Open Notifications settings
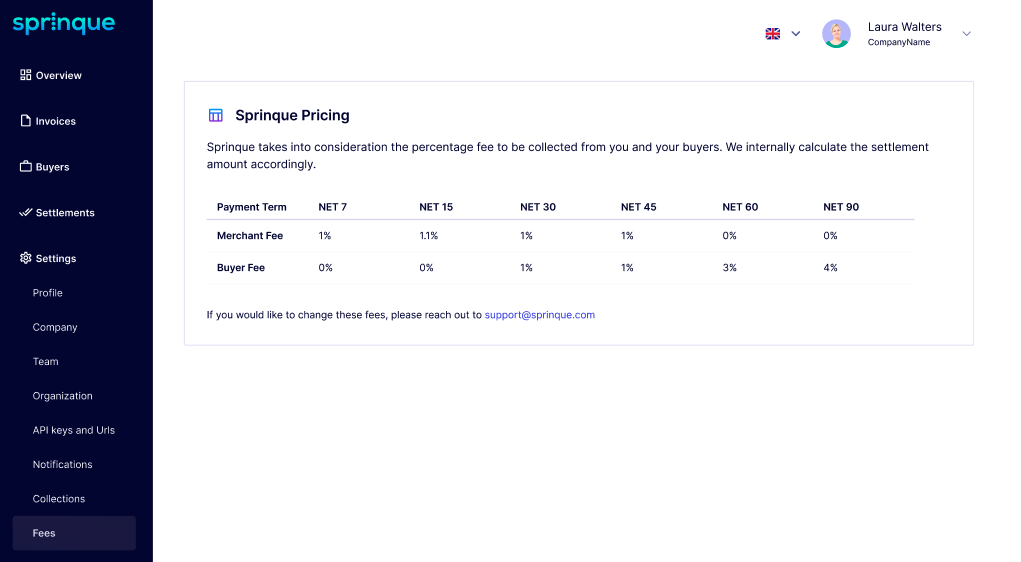 pyautogui.click(x=62, y=465)
